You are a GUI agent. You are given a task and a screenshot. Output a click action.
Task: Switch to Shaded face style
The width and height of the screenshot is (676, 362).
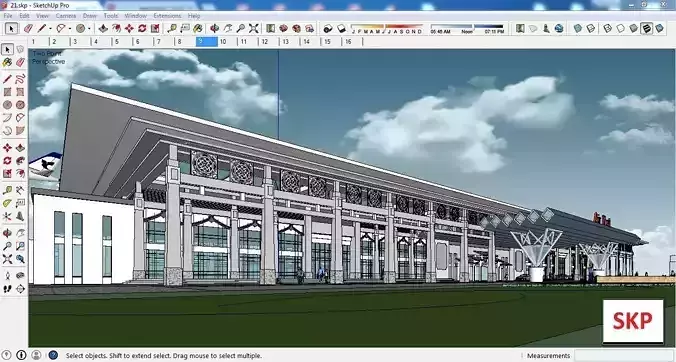(x=633, y=28)
